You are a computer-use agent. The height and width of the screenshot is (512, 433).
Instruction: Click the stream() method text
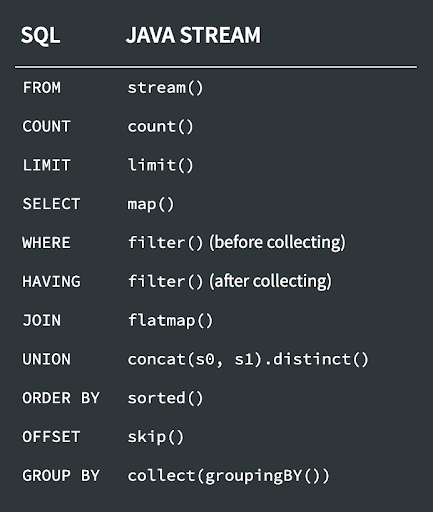point(165,88)
